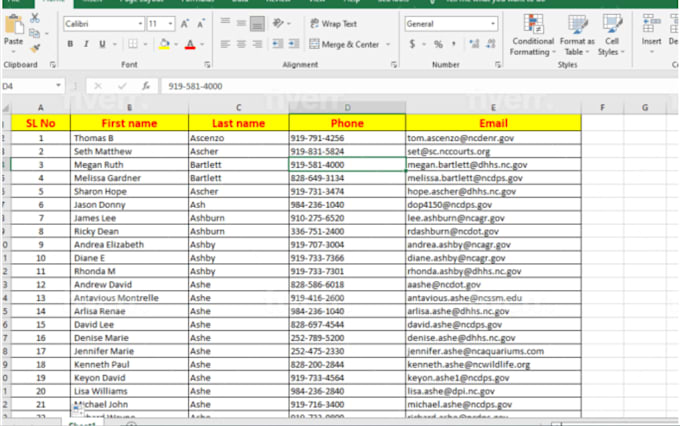Apply the yellow Fill Color
680x426 pixels.
[164, 44]
